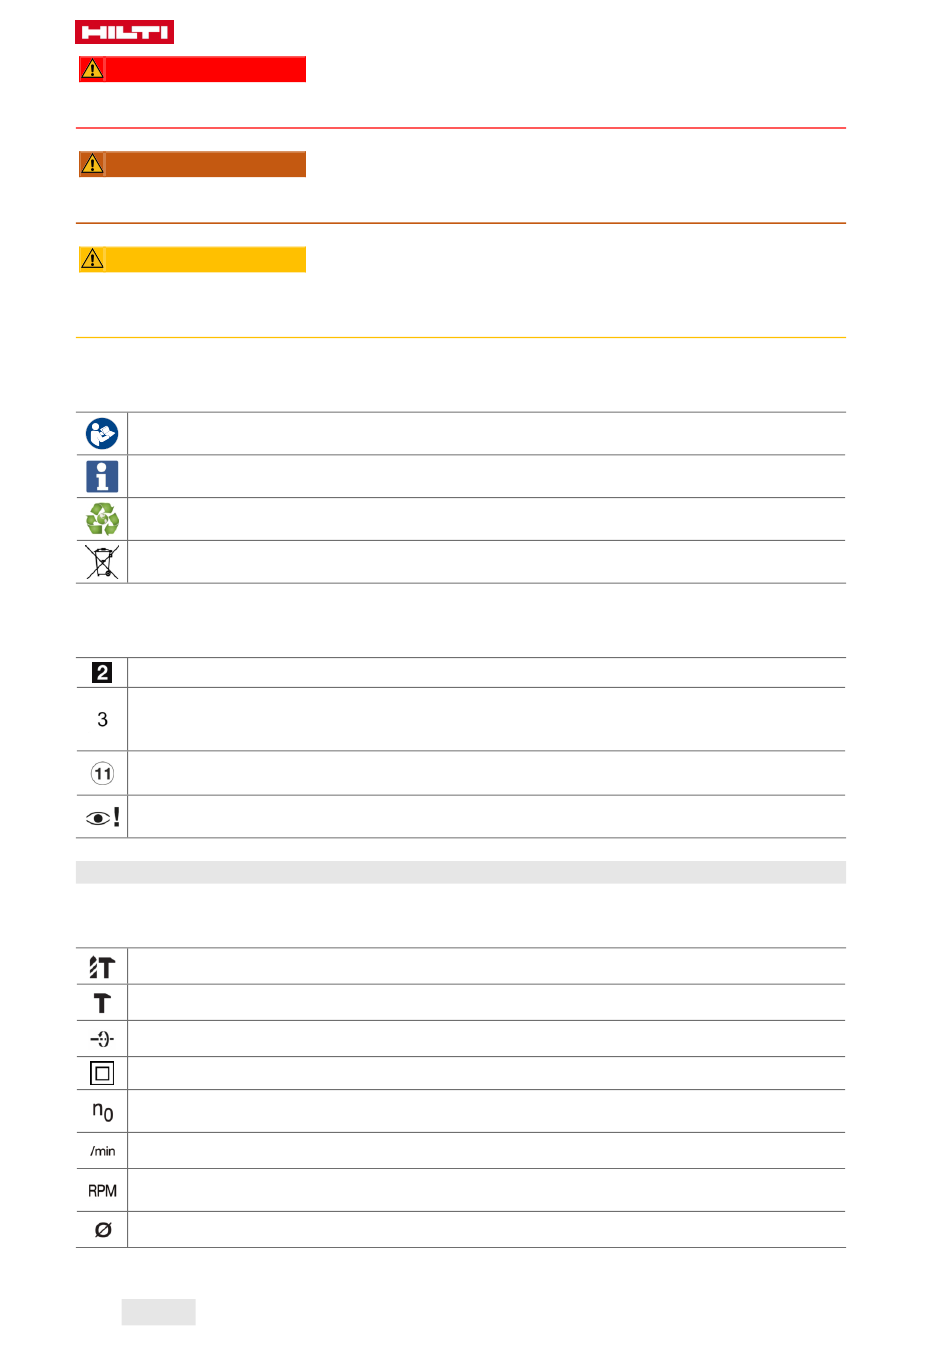Screen dimensions: 950x1353
Task: Click the circled number 11 symbol
Action: [102, 773]
